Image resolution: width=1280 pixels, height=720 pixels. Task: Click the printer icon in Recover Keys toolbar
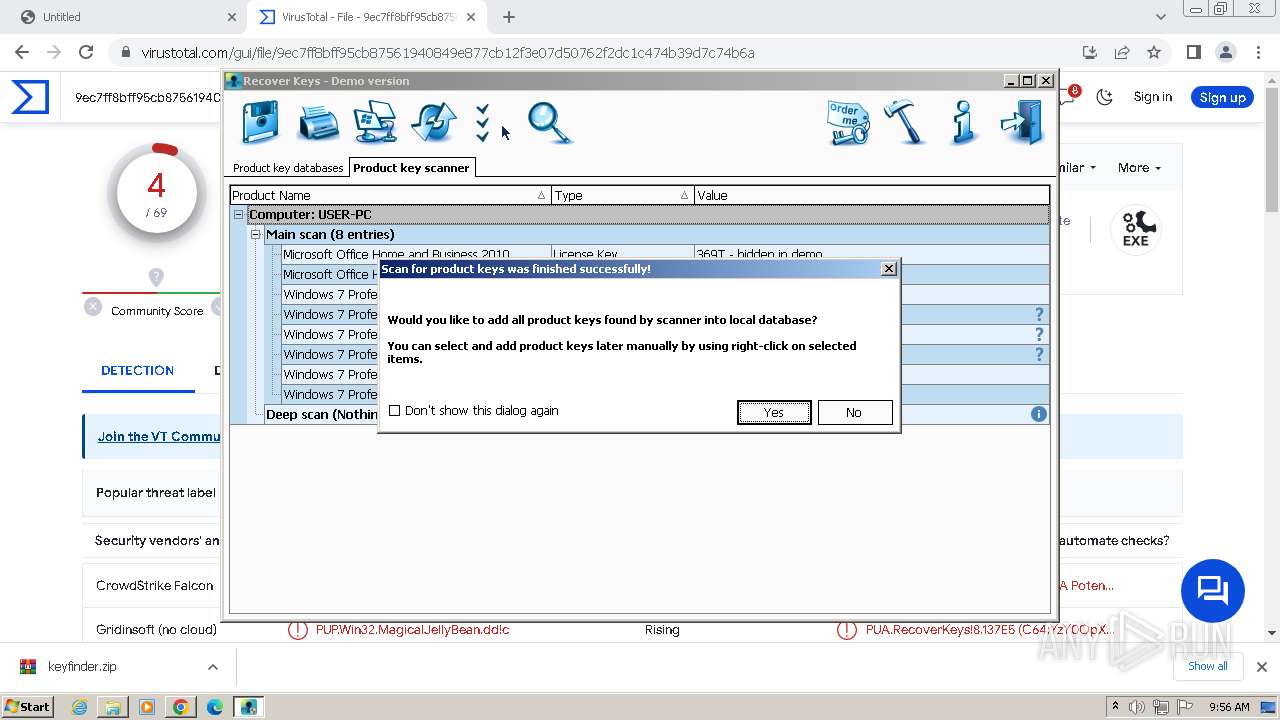coord(318,123)
